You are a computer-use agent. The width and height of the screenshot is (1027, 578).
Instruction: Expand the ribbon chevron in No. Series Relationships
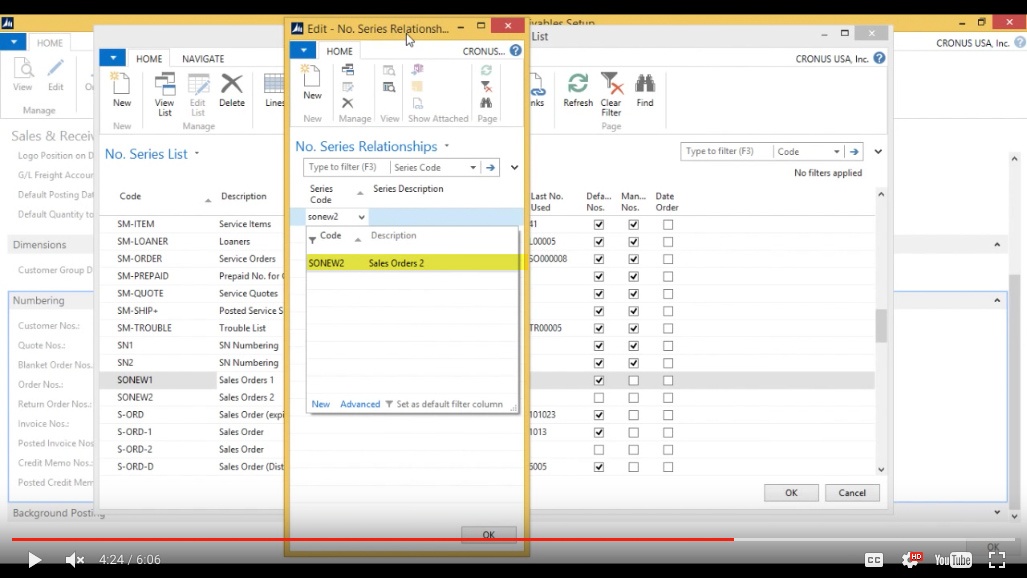tap(514, 167)
